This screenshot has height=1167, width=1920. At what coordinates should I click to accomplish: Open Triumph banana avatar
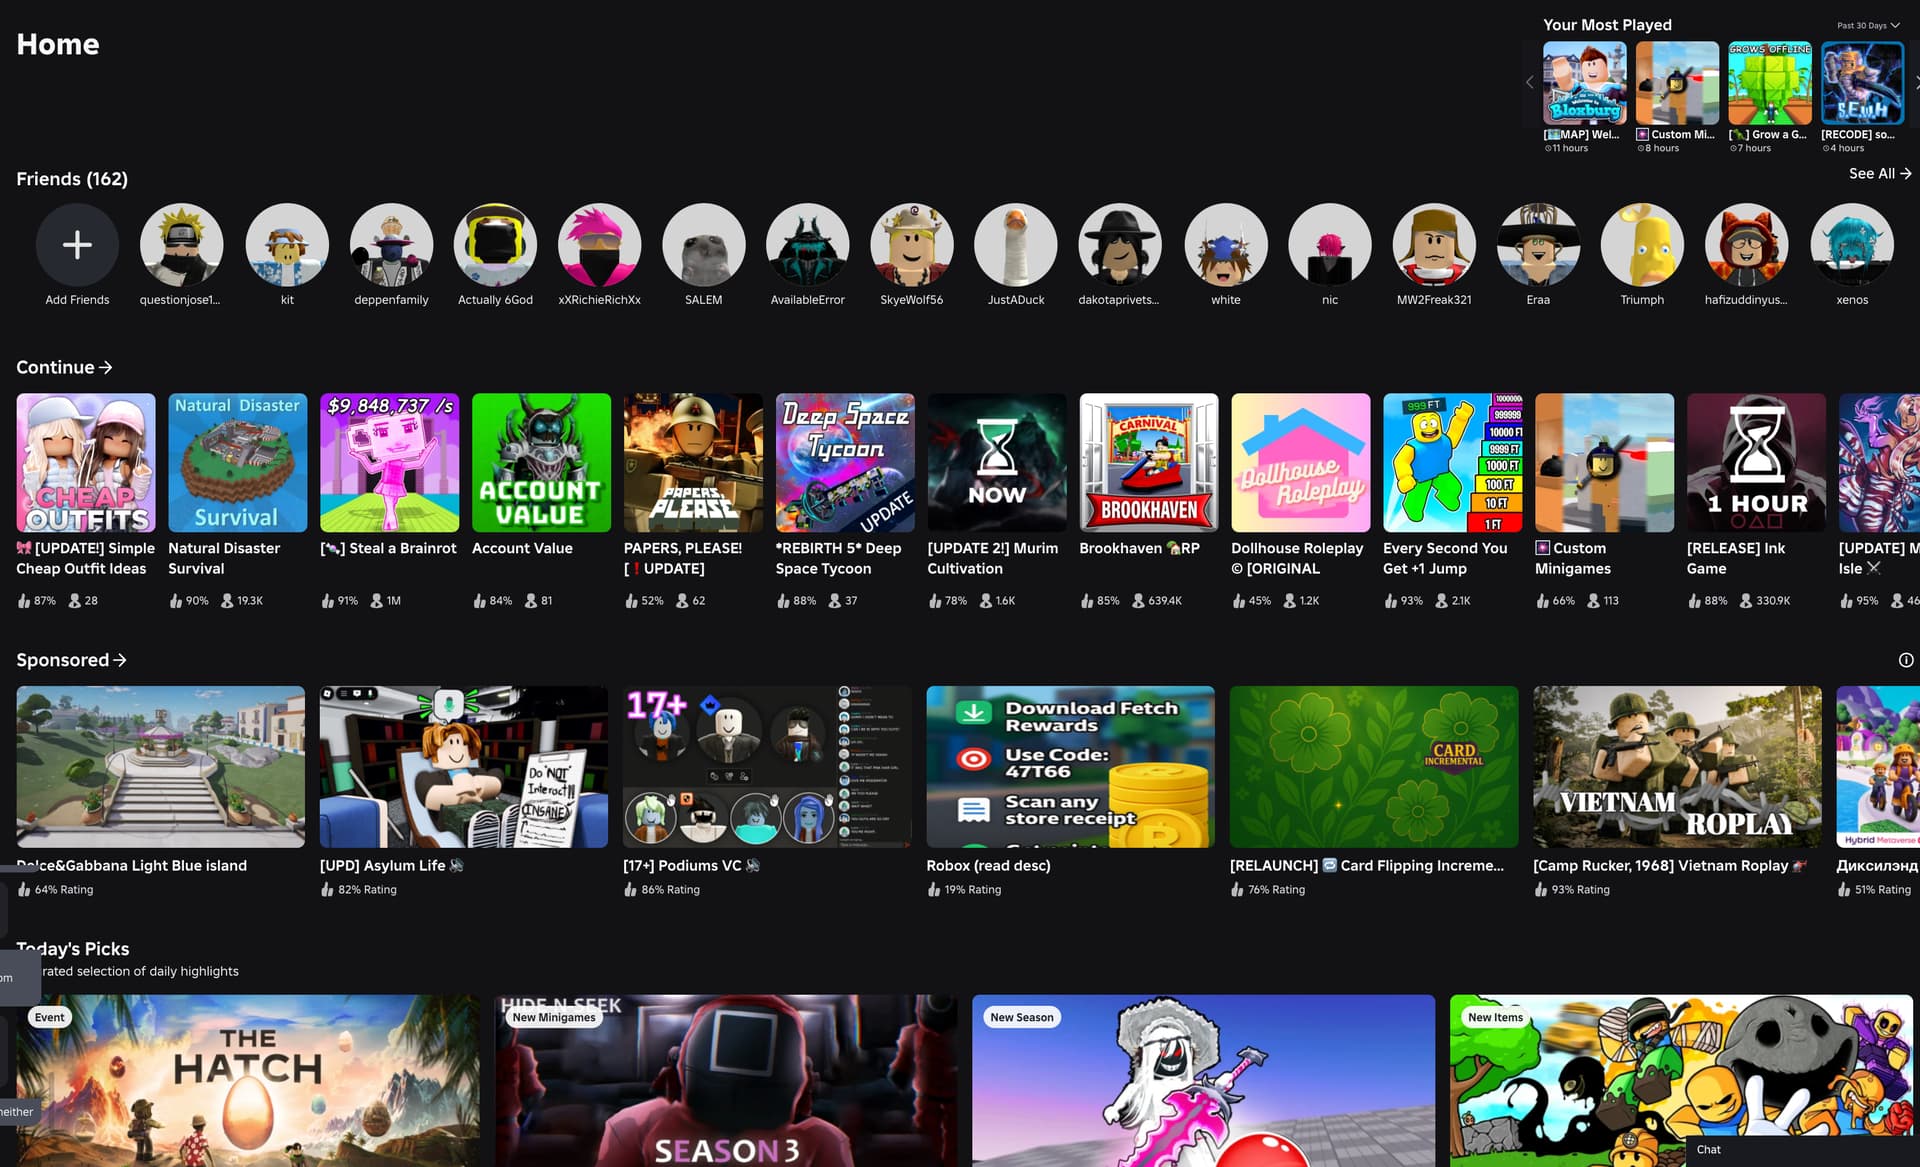pos(1641,245)
